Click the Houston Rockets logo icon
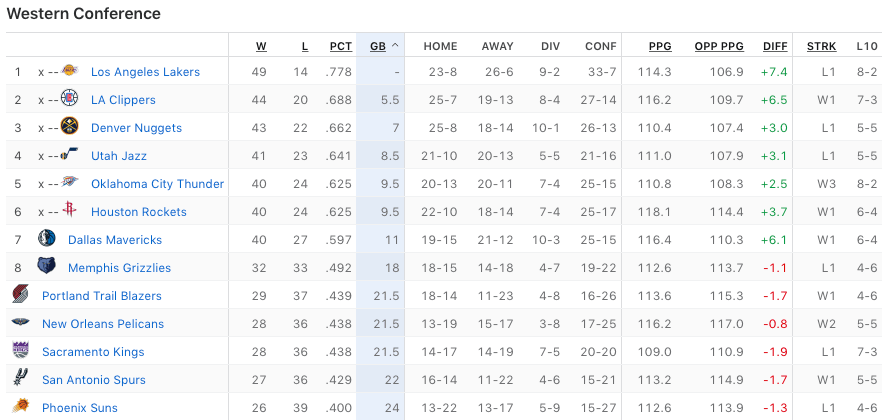The width and height of the screenshot is (892, 420). tap(69, 211)
